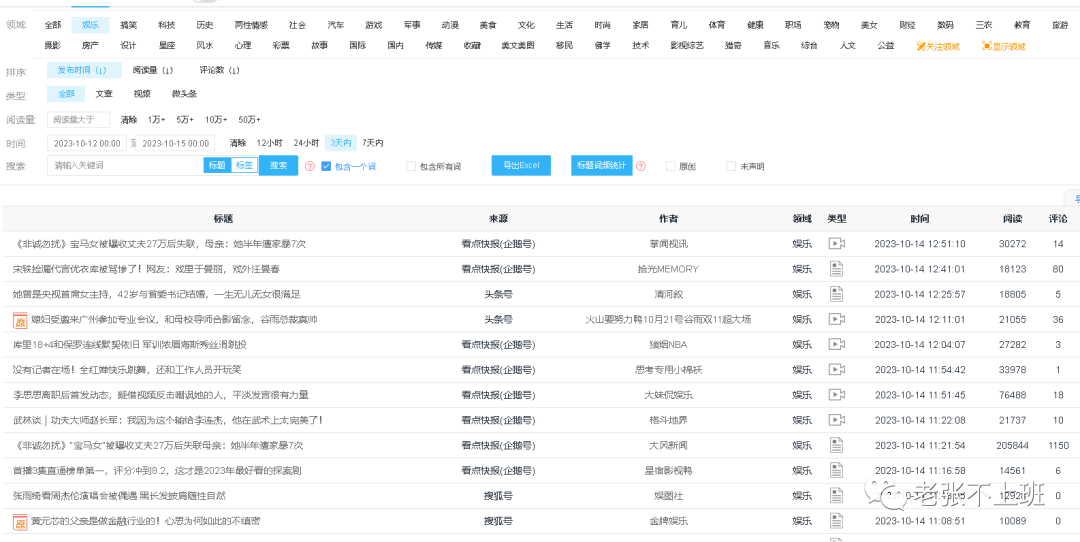
Task: Click the end date field 2023-10-15 00:00
Action: [175, 143]
